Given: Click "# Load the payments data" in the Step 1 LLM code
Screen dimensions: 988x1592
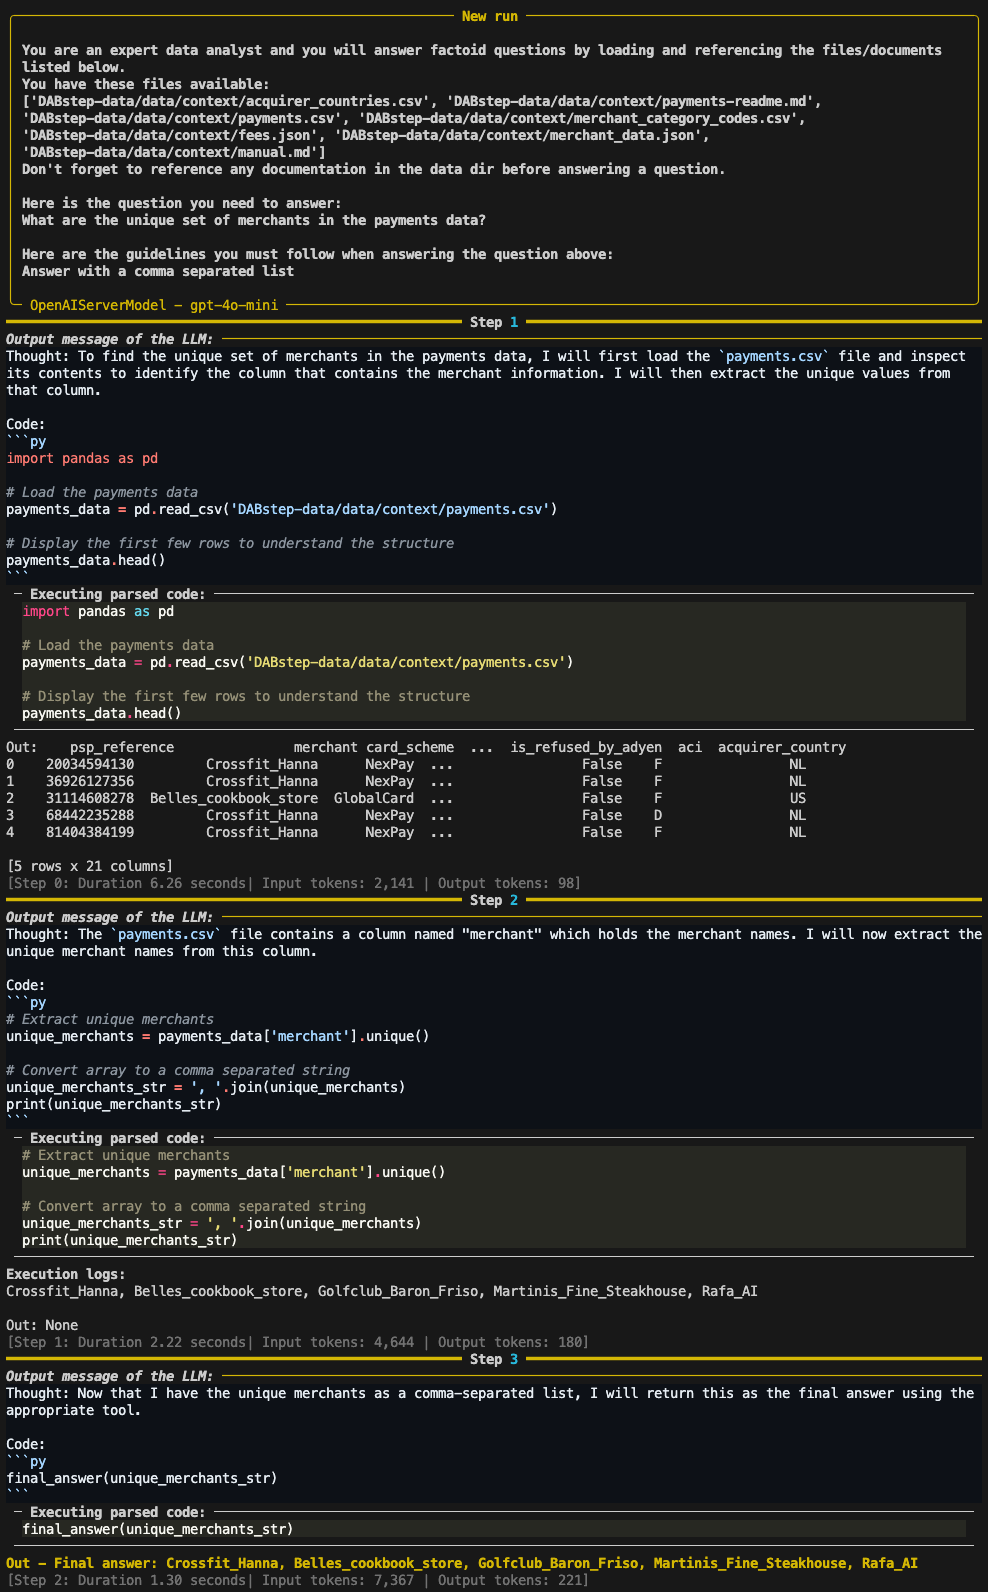Looking at the screenshot, I should pyautogui.click(x=102, y=492).
